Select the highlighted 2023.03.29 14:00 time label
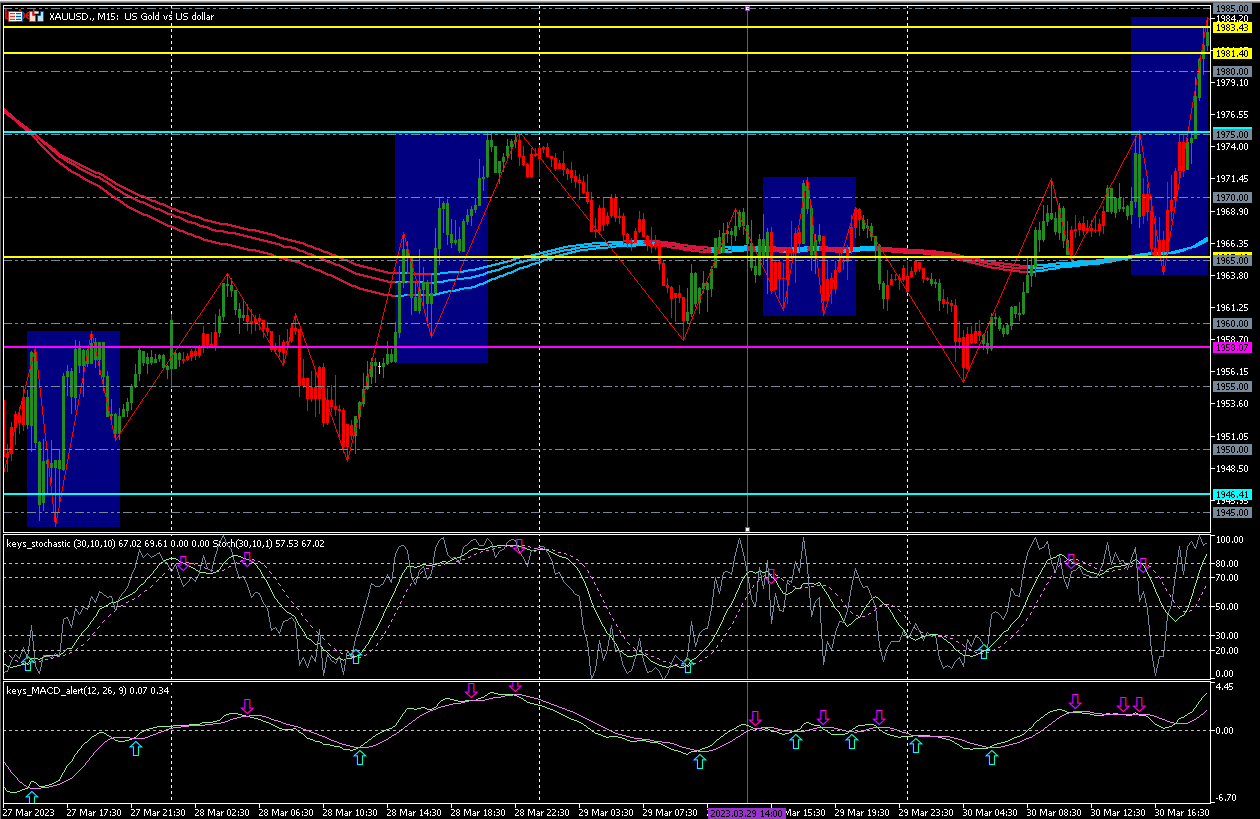 pyautogui.click(x=746, y=813)
